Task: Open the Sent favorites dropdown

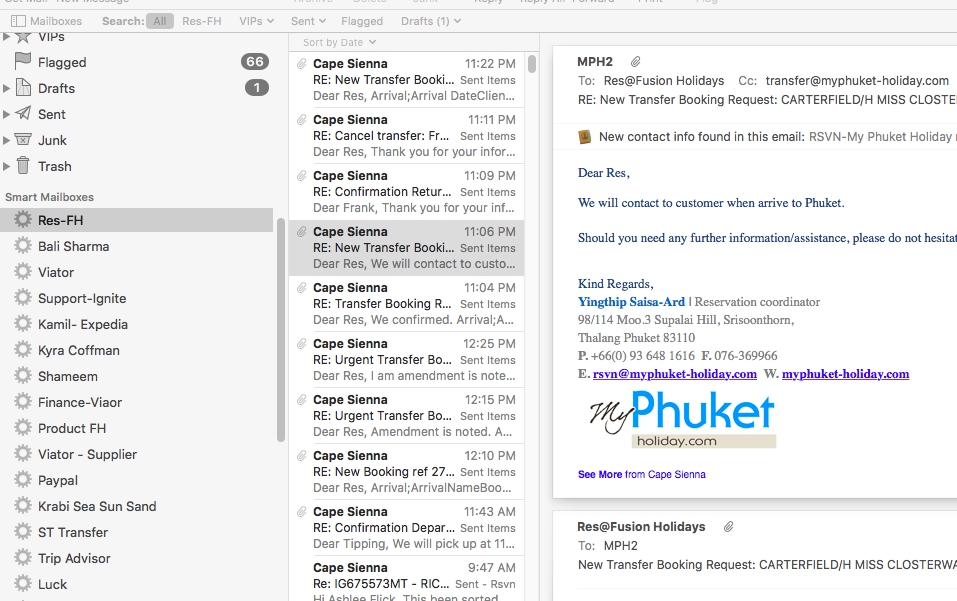Action: tap(308, 21)
